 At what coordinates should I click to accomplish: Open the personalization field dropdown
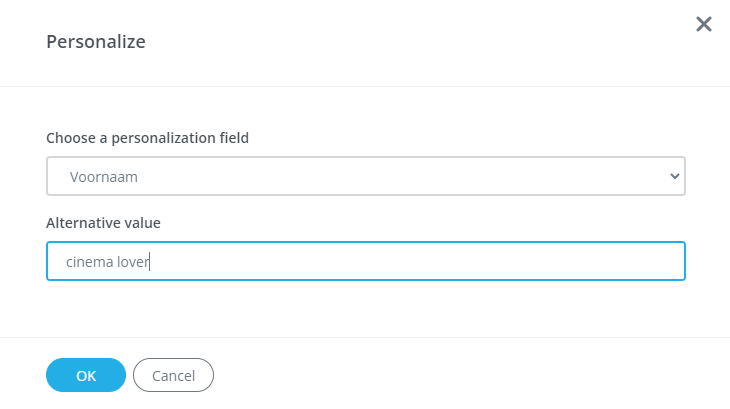coord(365,176)
